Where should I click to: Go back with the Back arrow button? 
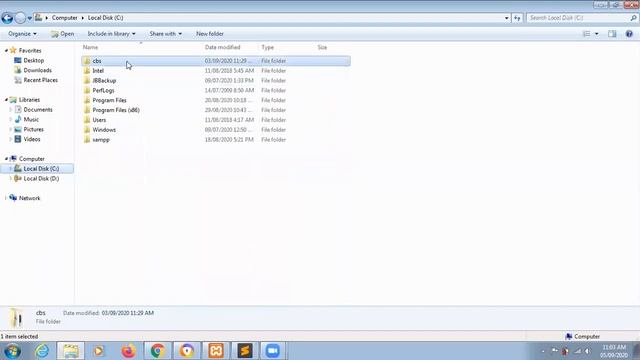point(7,18)
